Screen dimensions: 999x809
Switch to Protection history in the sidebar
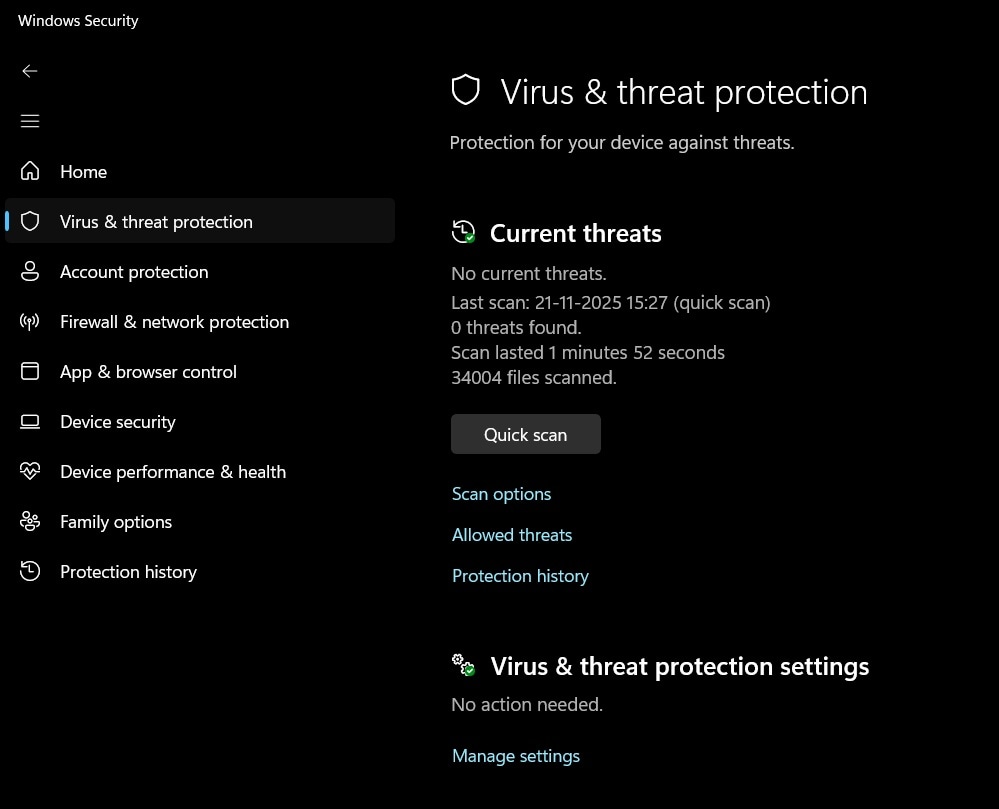click(x=128, y=571)
